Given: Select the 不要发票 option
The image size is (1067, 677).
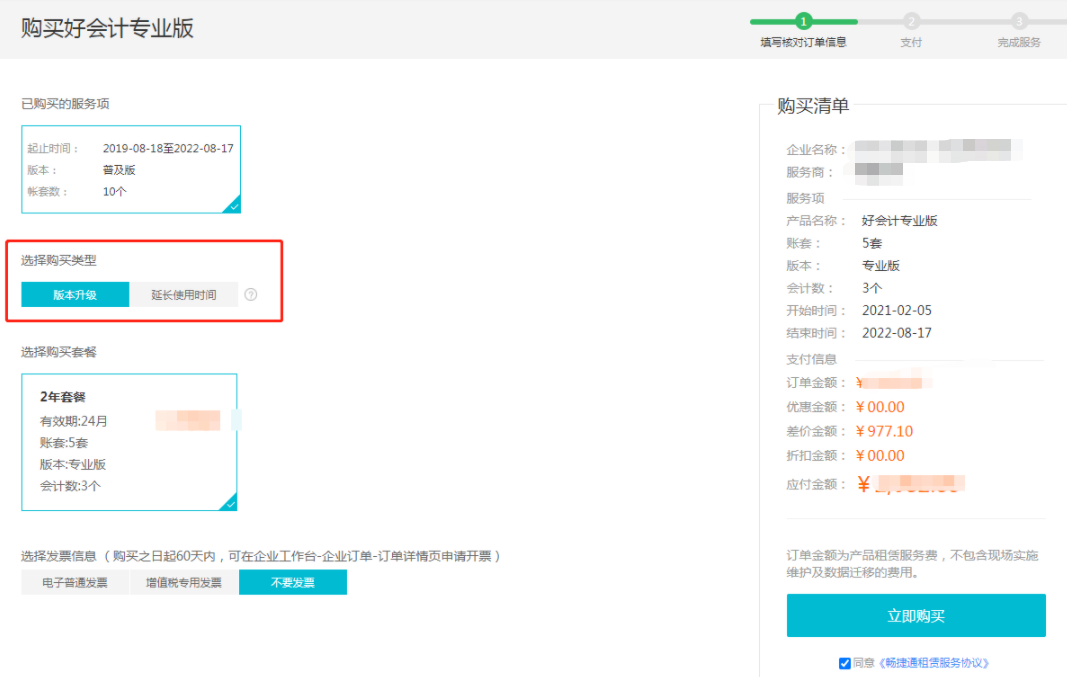Looking at the screenshot, I should (293, 582).
